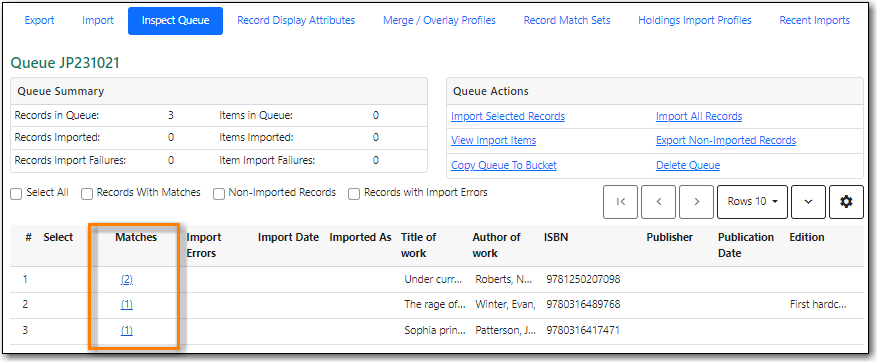Open Record Display Attributes tab

[296, 21]
